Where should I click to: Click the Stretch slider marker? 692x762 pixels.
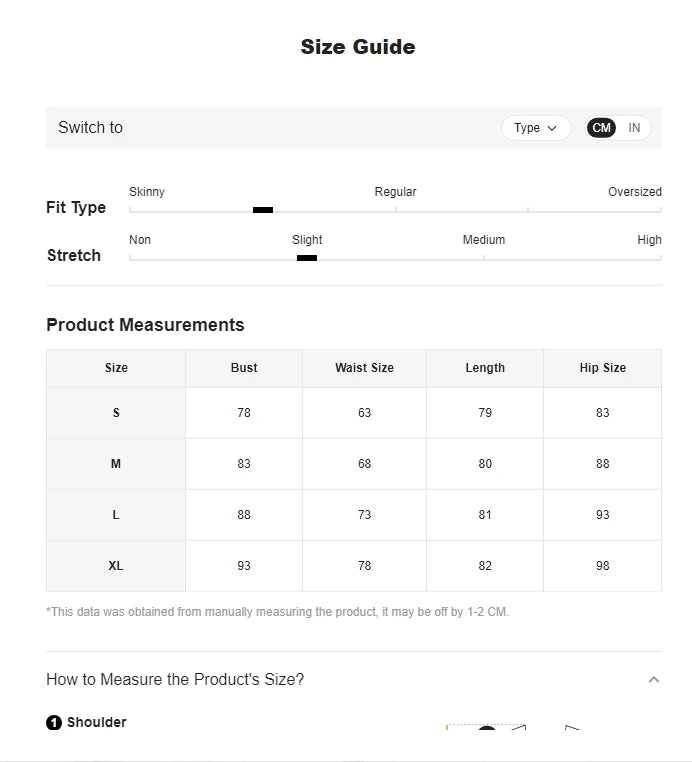[307, 258]
